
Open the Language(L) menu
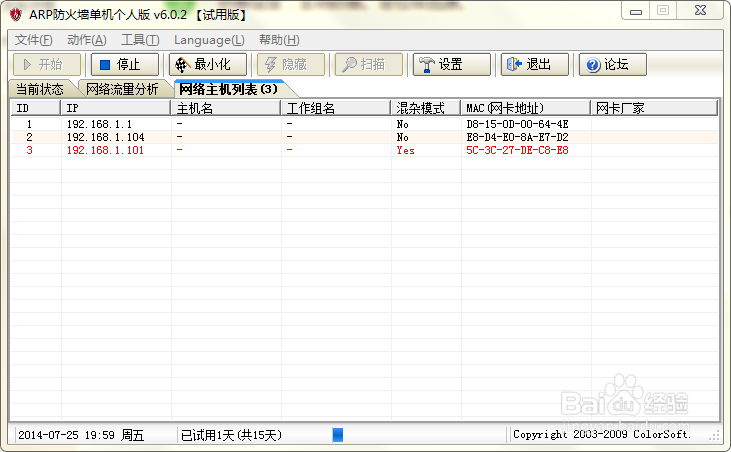point(209,40)
